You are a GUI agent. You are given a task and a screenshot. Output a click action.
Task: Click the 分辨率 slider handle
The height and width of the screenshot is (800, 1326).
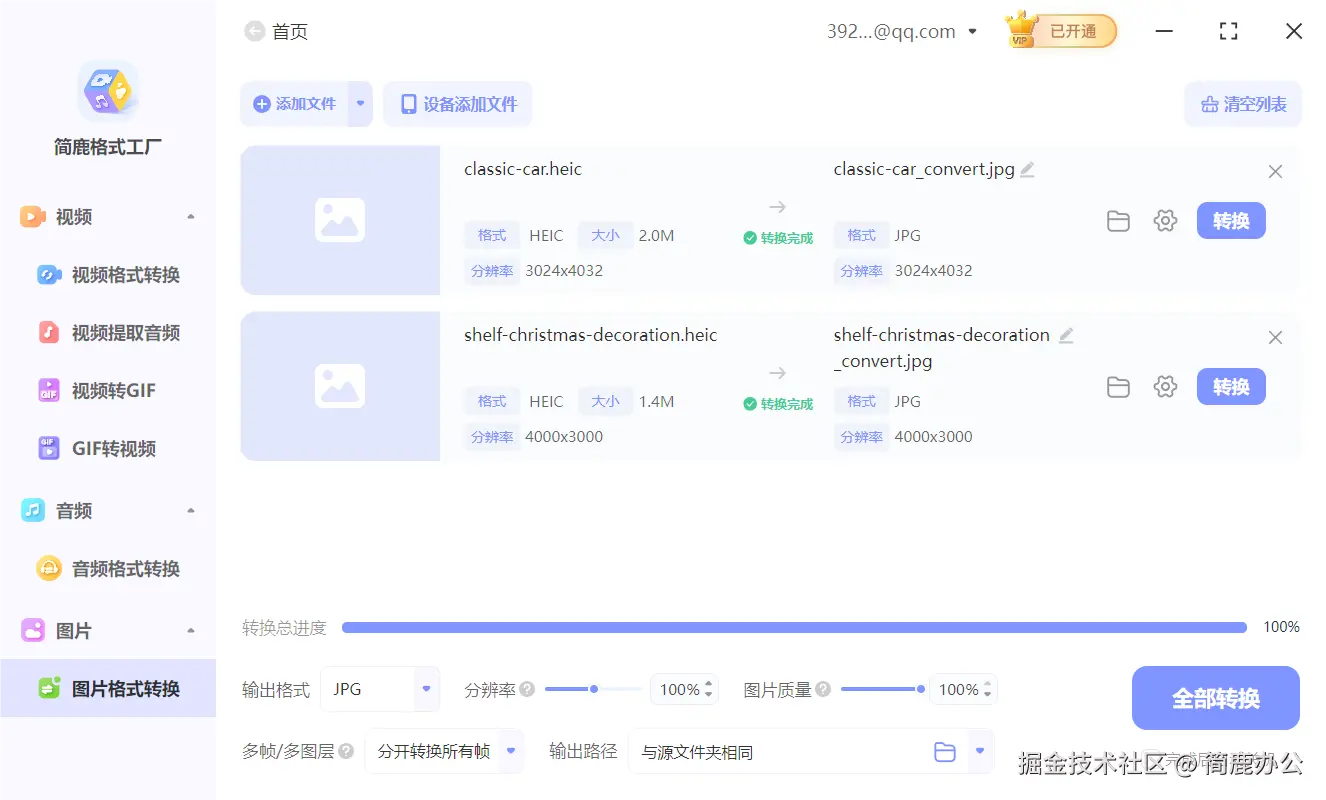(594, 689)
